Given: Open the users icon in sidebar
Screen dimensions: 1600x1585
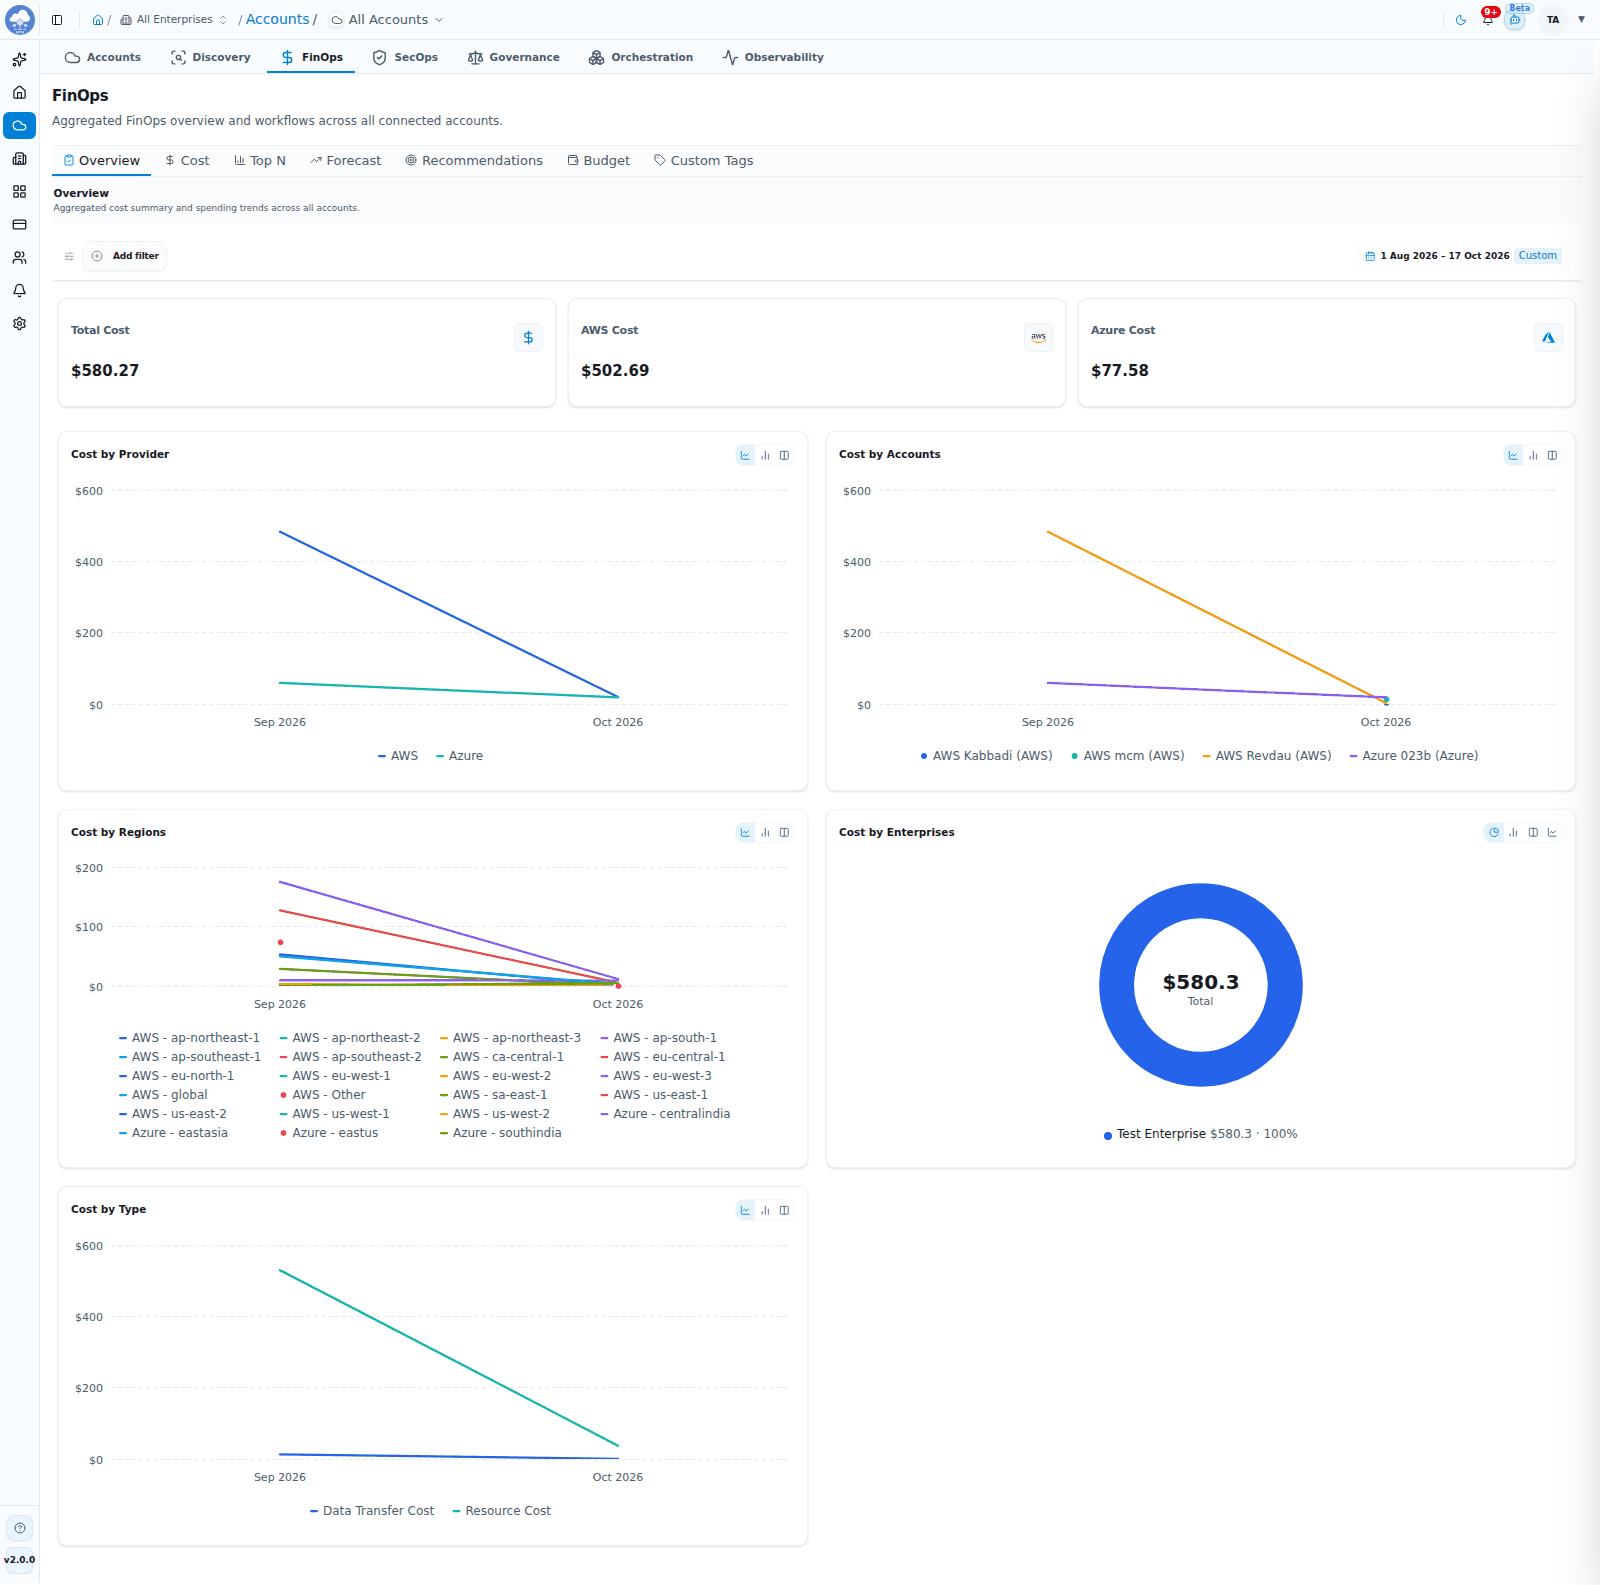Looking at the screenshot, I should pos(19,258).
